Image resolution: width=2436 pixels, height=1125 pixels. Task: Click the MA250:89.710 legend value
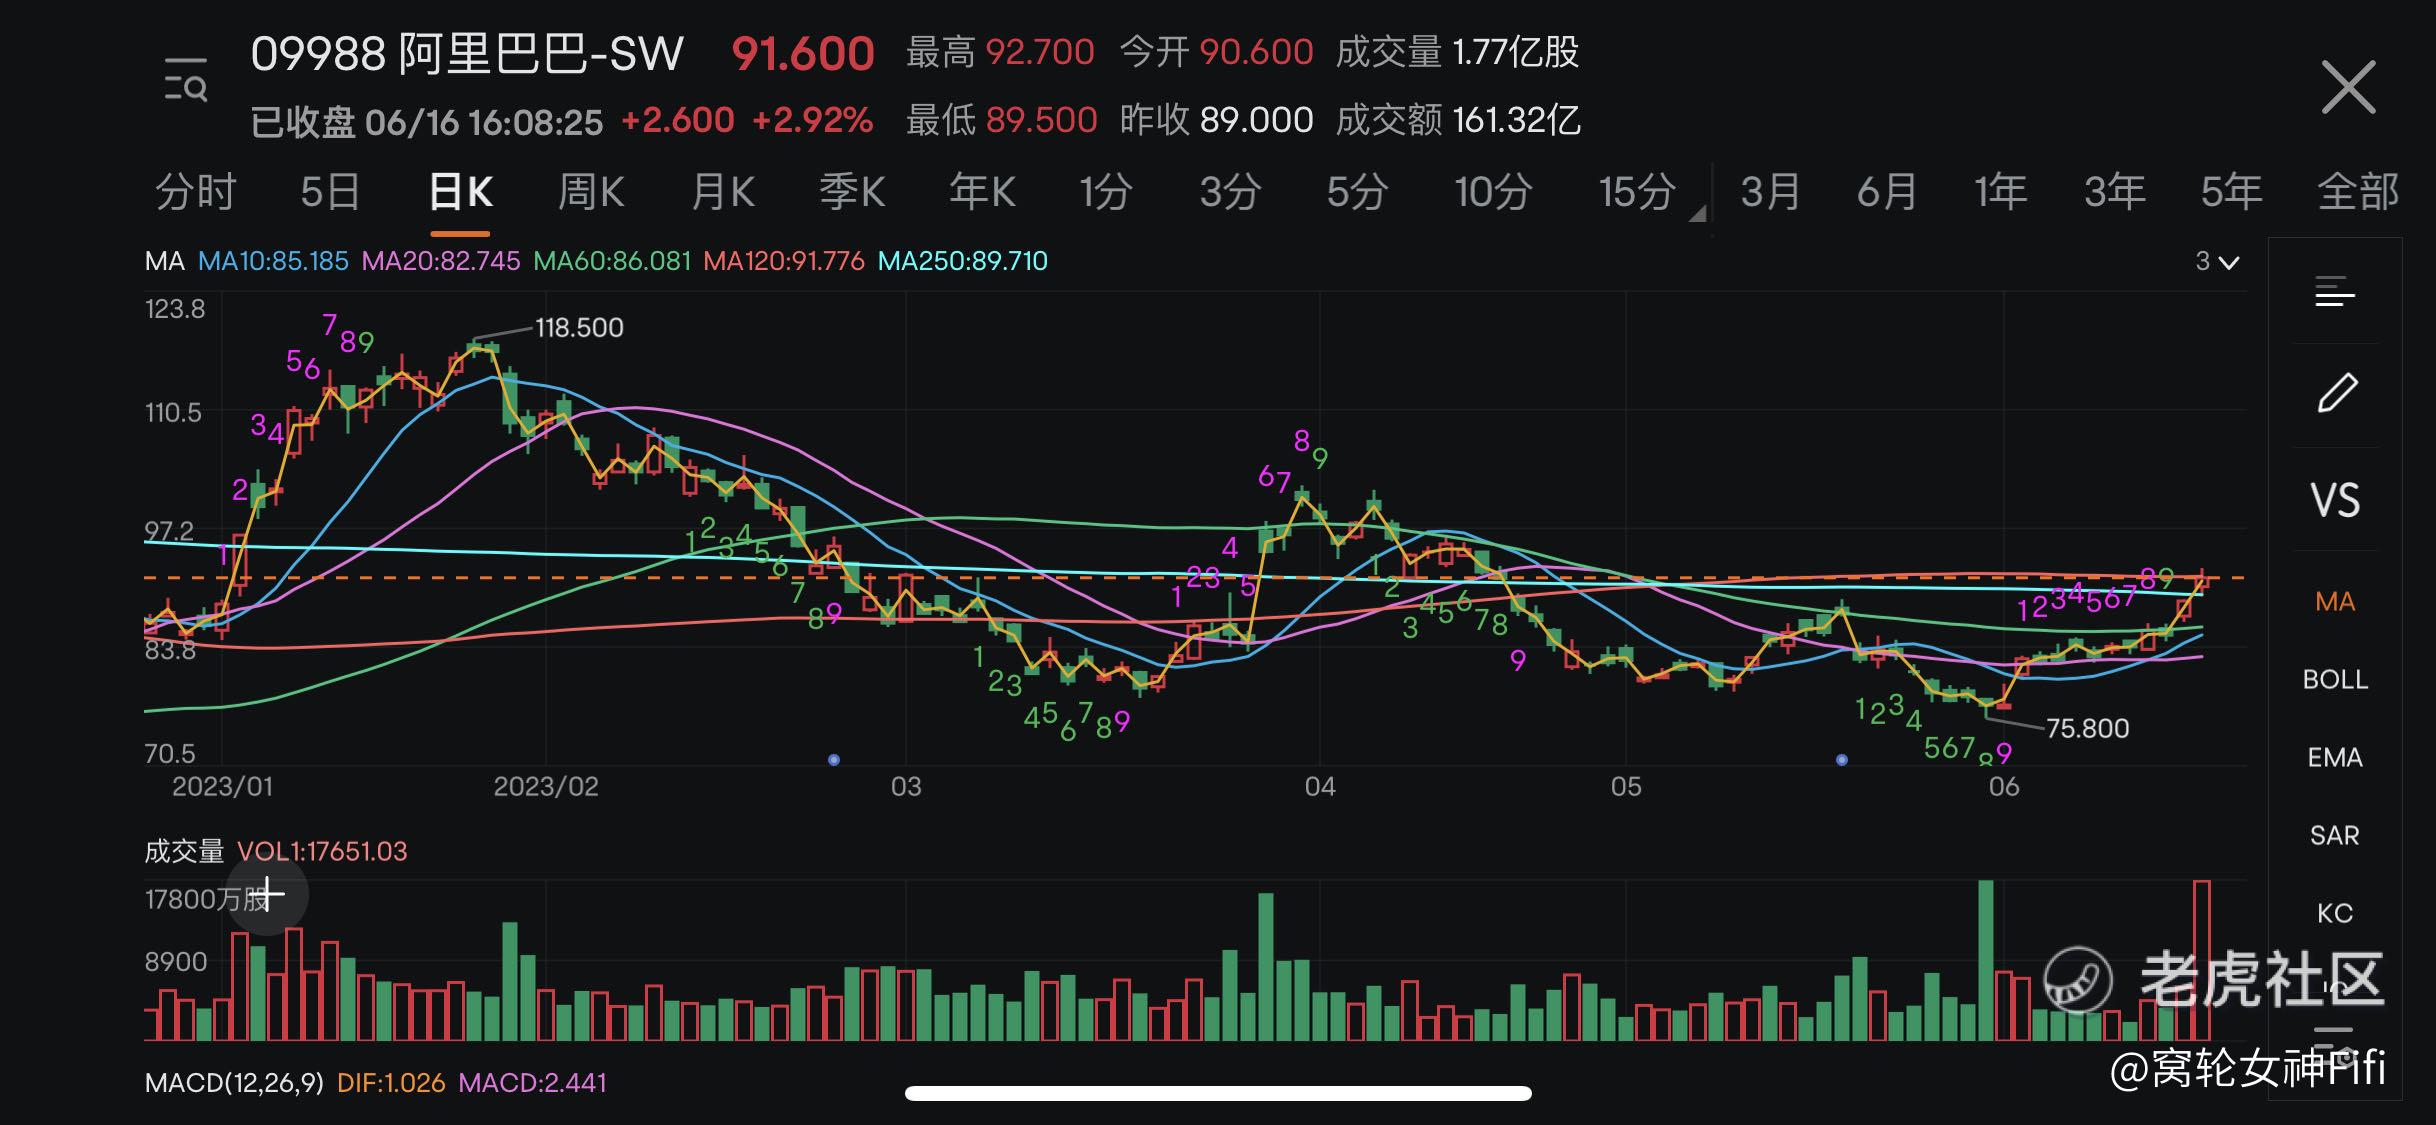tap(963, 261)
